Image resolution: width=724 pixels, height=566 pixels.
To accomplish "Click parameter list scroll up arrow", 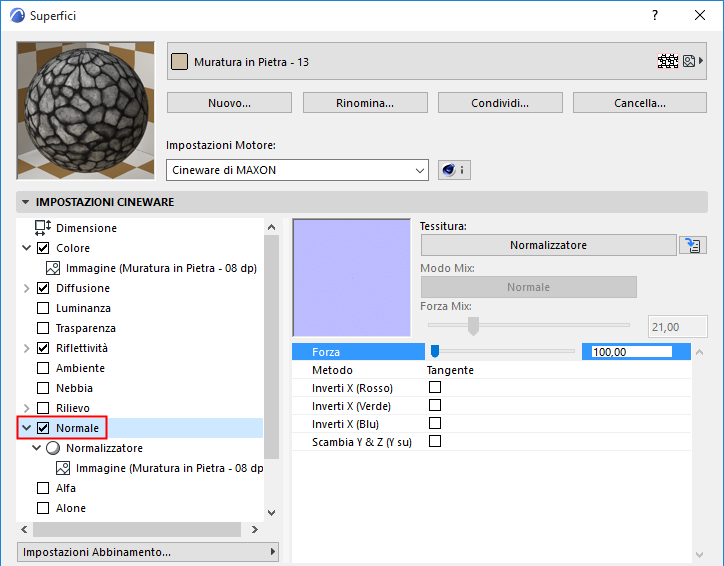I will pos(700,352).
